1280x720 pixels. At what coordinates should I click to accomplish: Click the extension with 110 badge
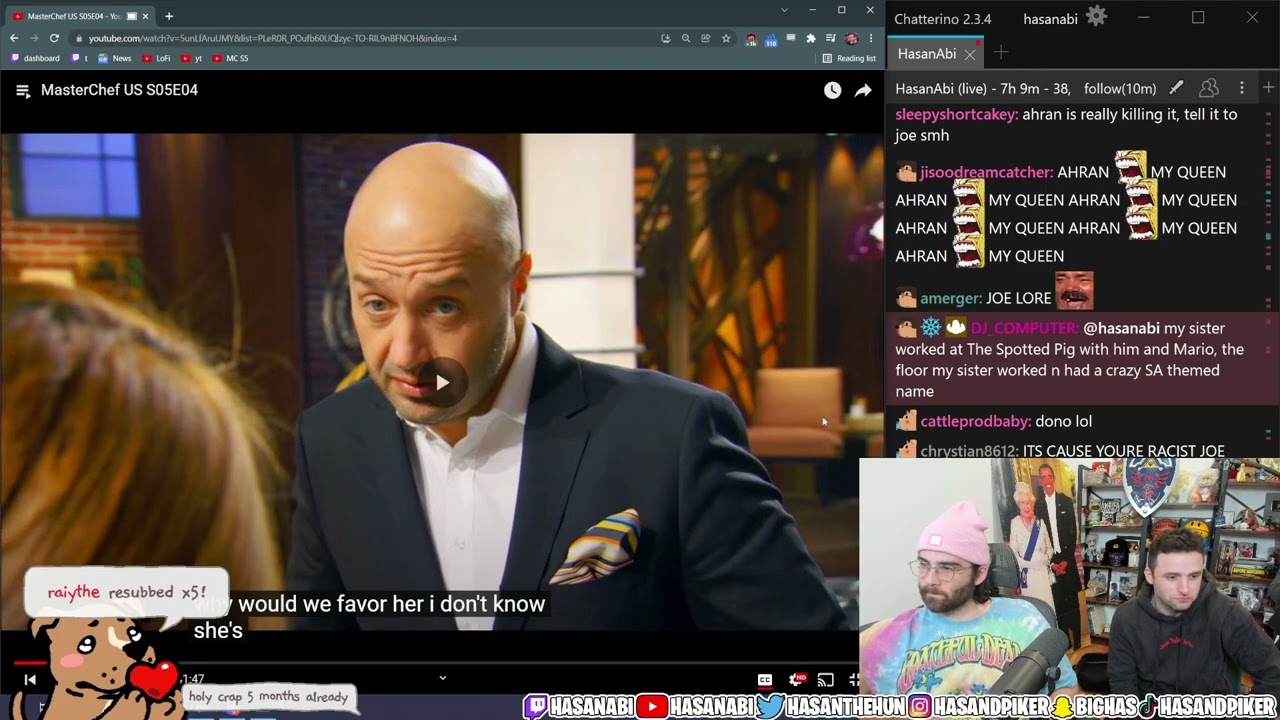click(771, 39)
